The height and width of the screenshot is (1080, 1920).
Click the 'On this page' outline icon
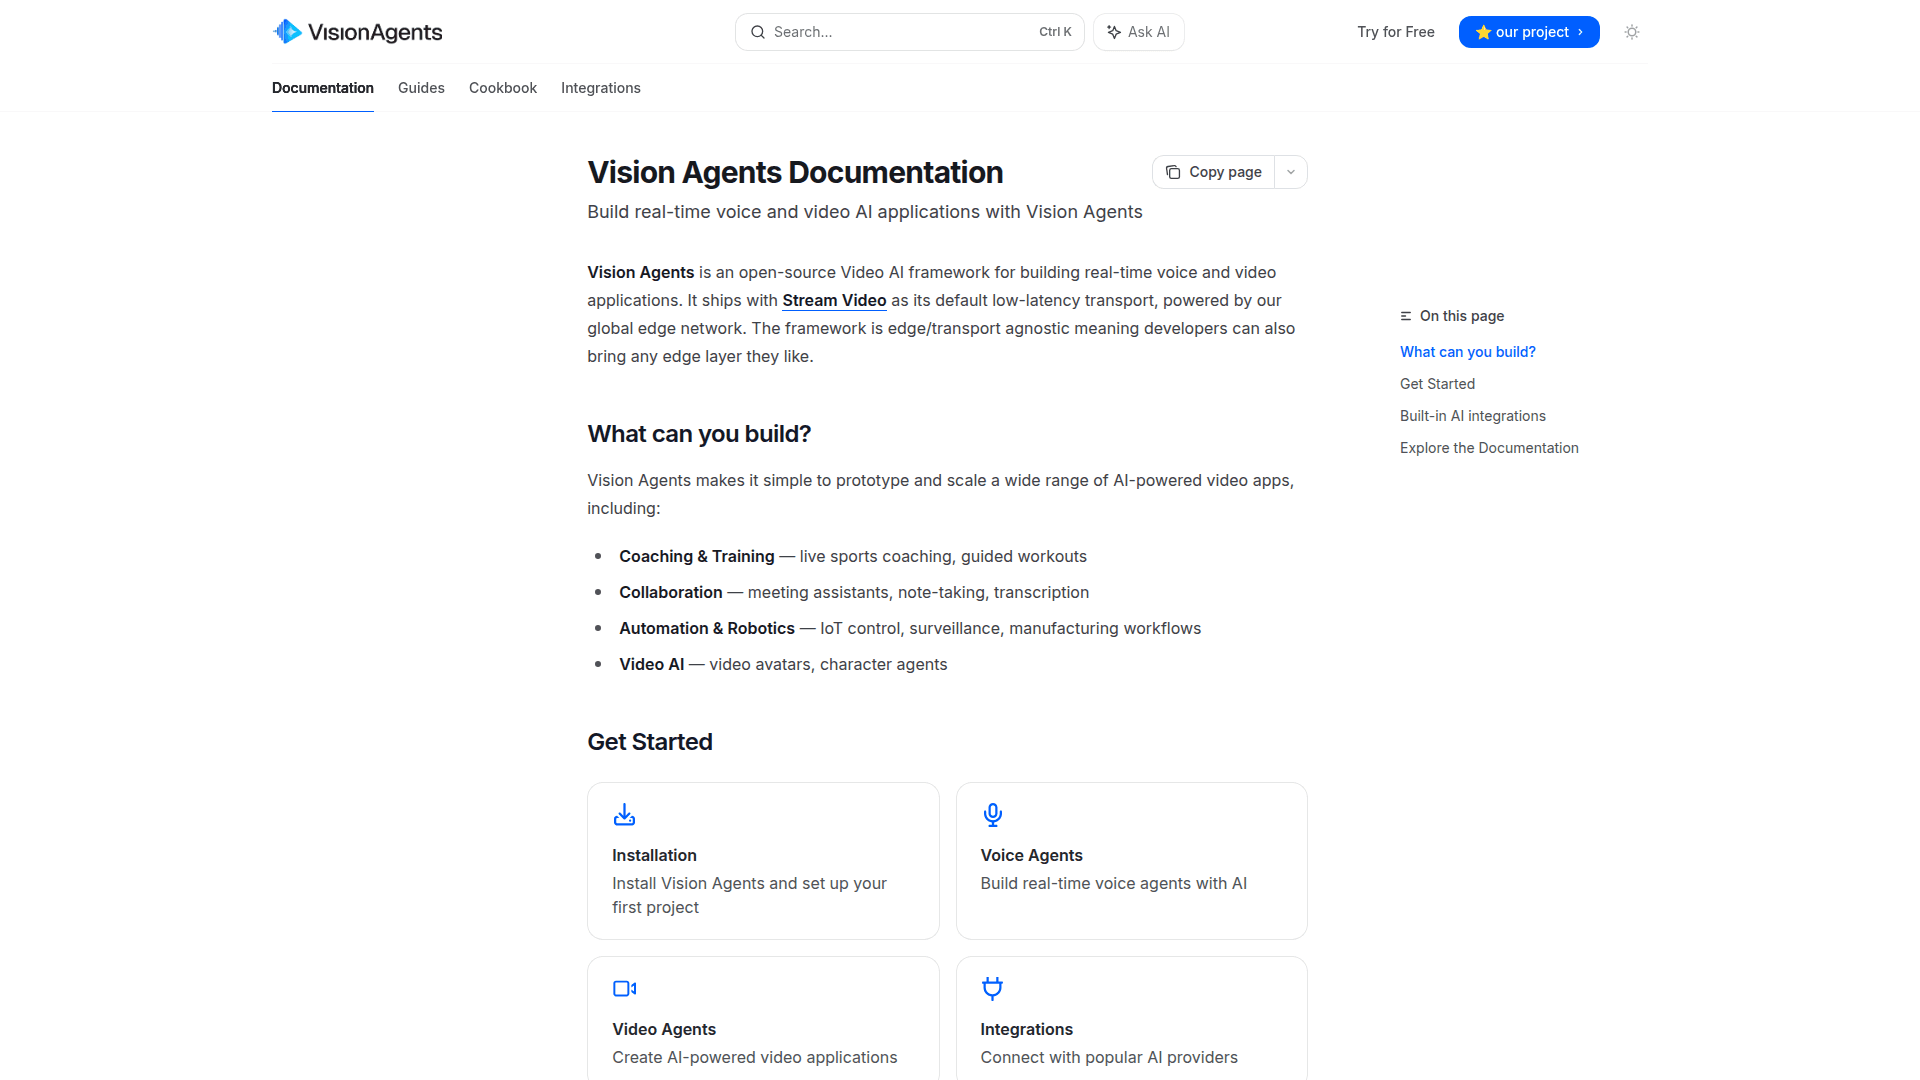tap(1404, 315)
